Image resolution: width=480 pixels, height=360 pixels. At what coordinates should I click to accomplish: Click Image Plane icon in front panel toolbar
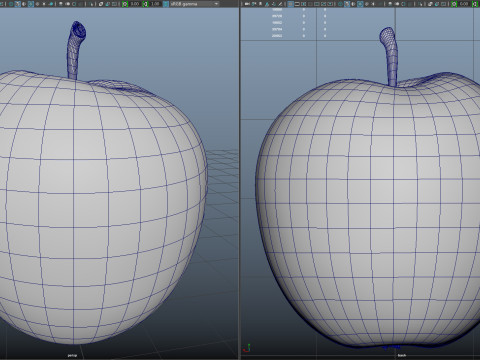[274, 4]
